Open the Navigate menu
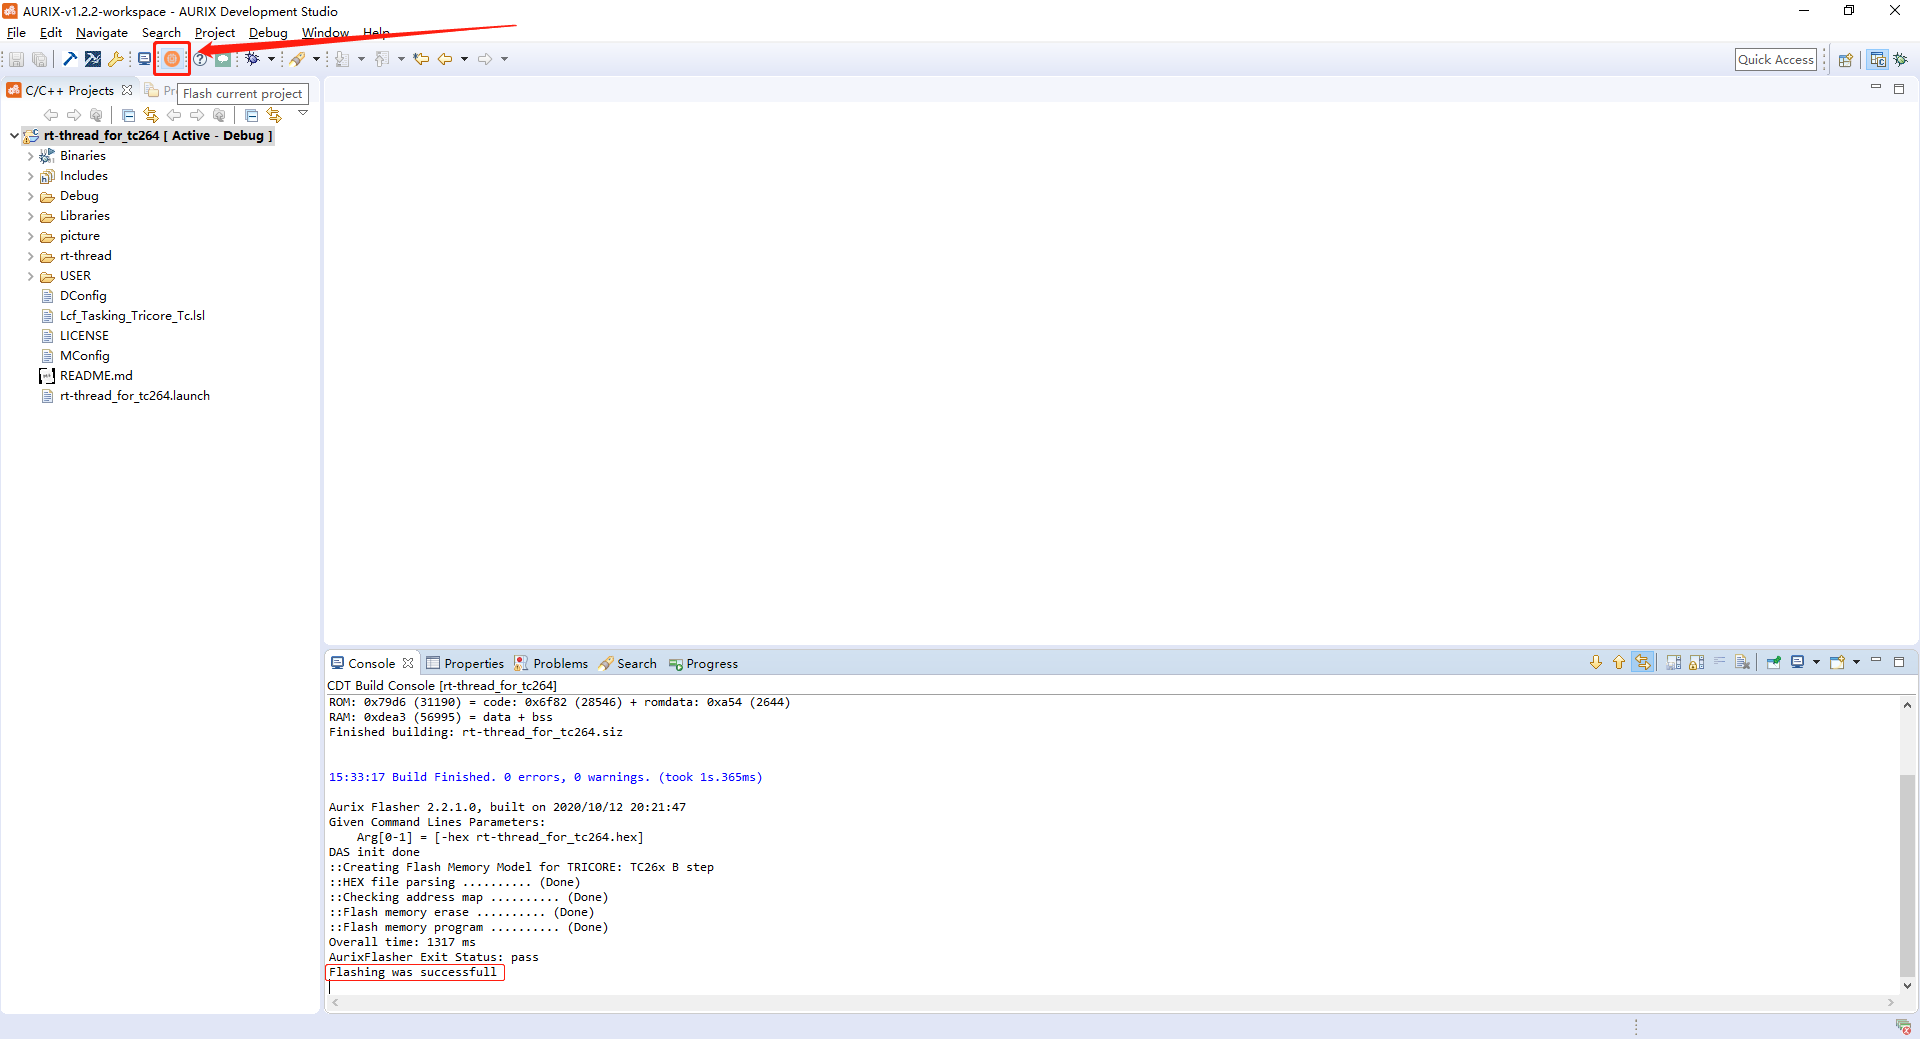 tap(102, 33)
